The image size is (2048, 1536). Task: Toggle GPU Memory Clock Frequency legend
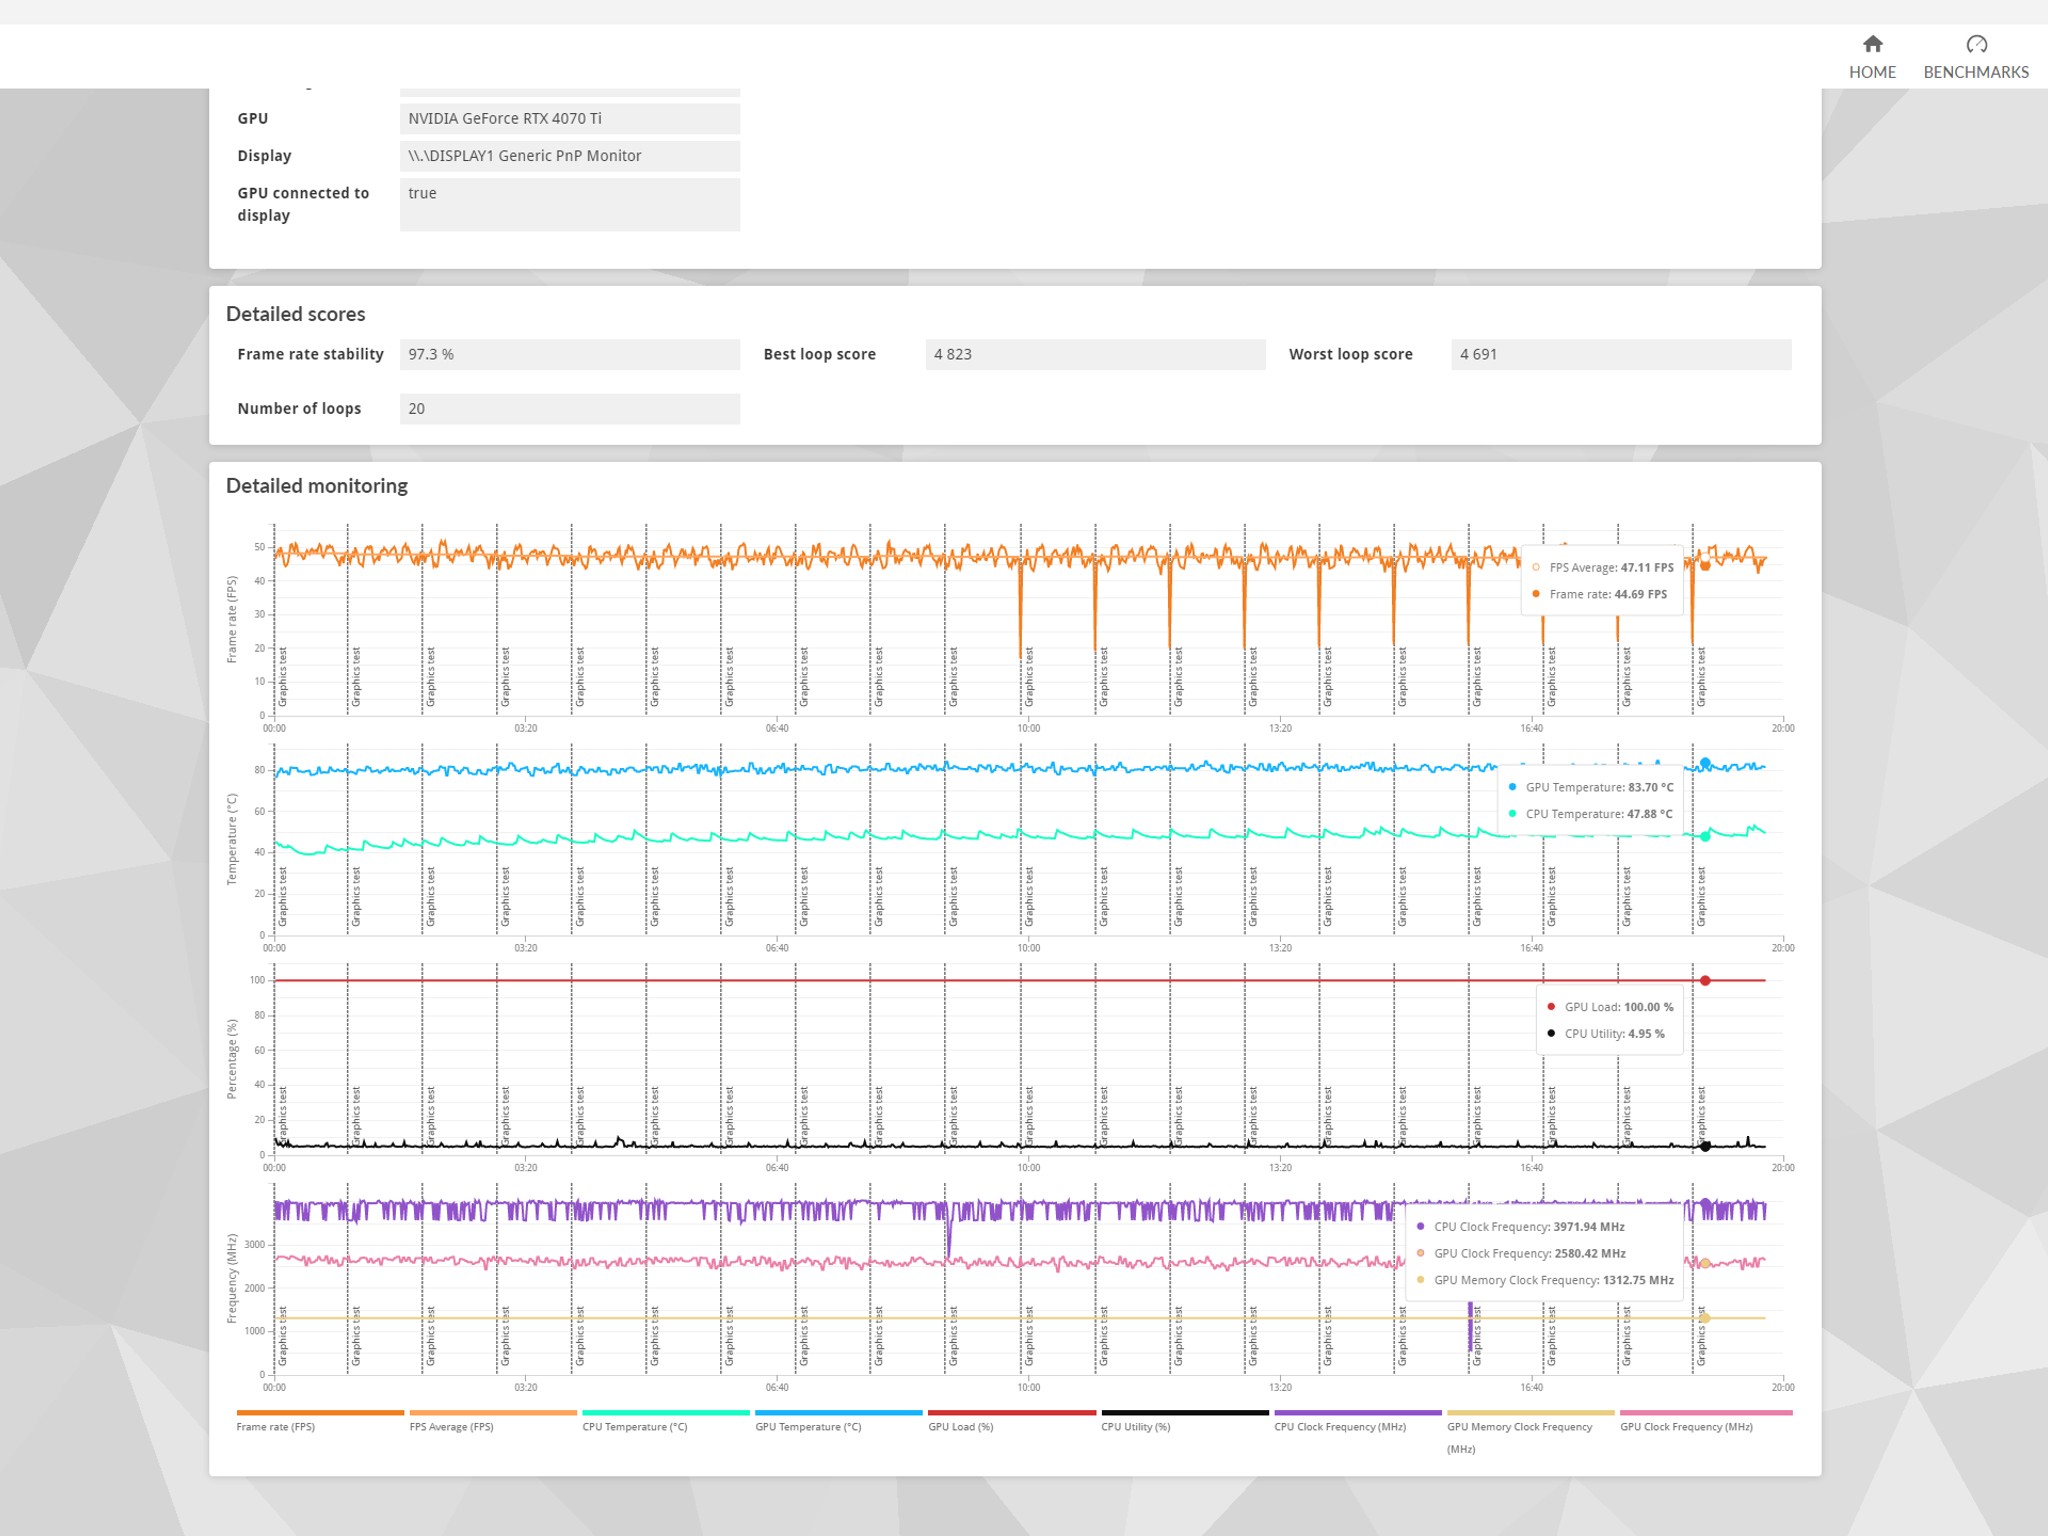(1531, 1432)
